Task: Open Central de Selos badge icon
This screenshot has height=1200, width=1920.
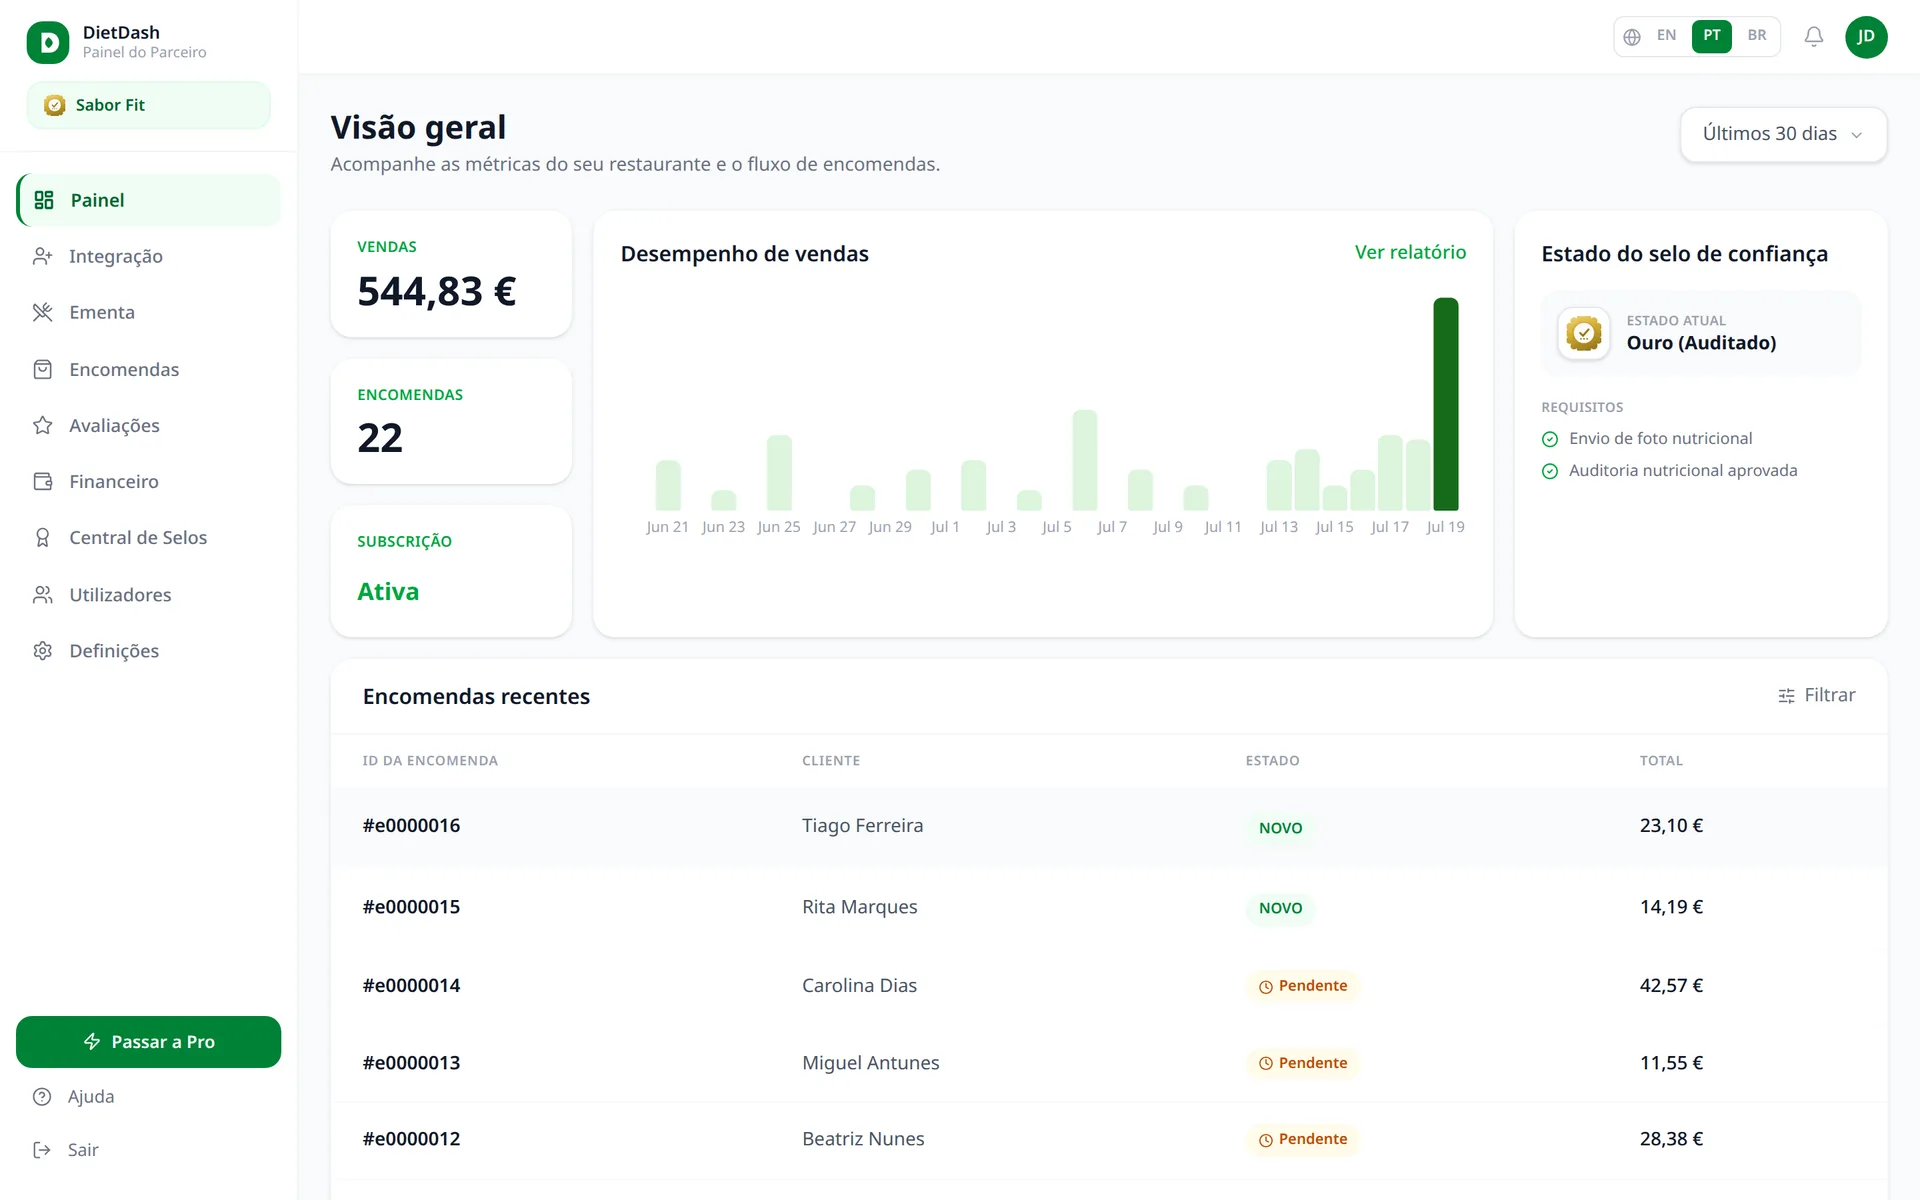Action: pyautogui.click(x=42, y=538)
